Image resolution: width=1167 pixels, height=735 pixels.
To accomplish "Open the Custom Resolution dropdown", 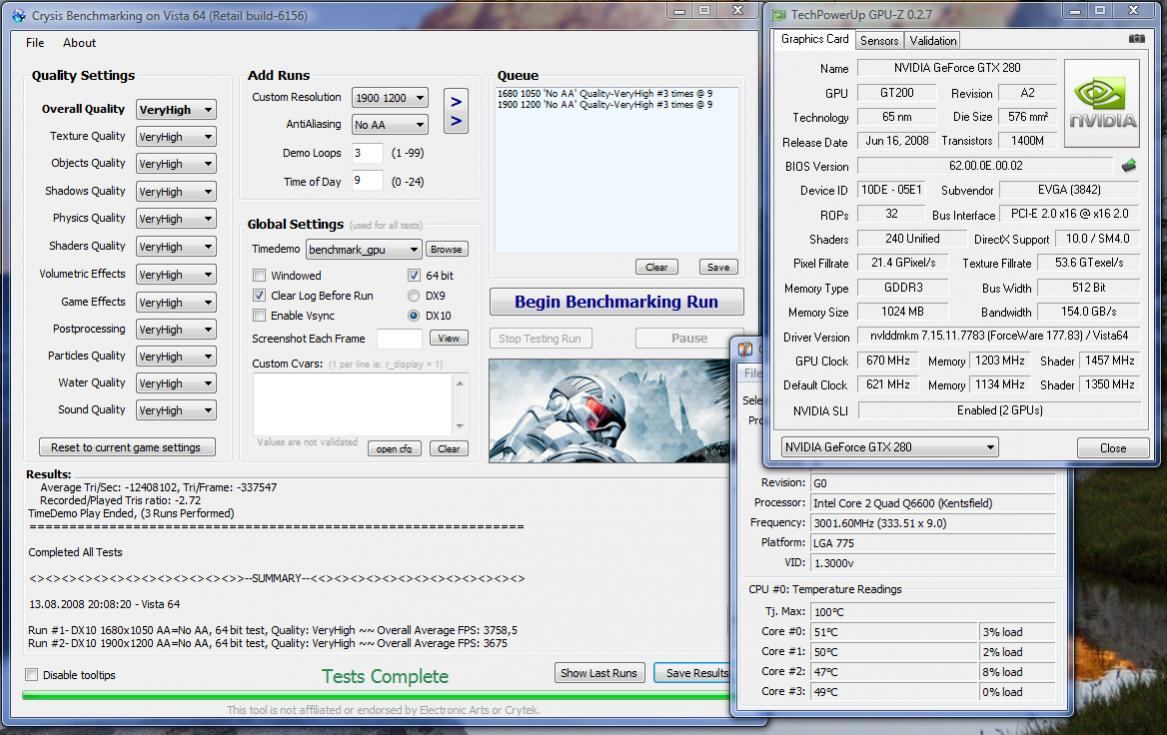I will point(390,97).
